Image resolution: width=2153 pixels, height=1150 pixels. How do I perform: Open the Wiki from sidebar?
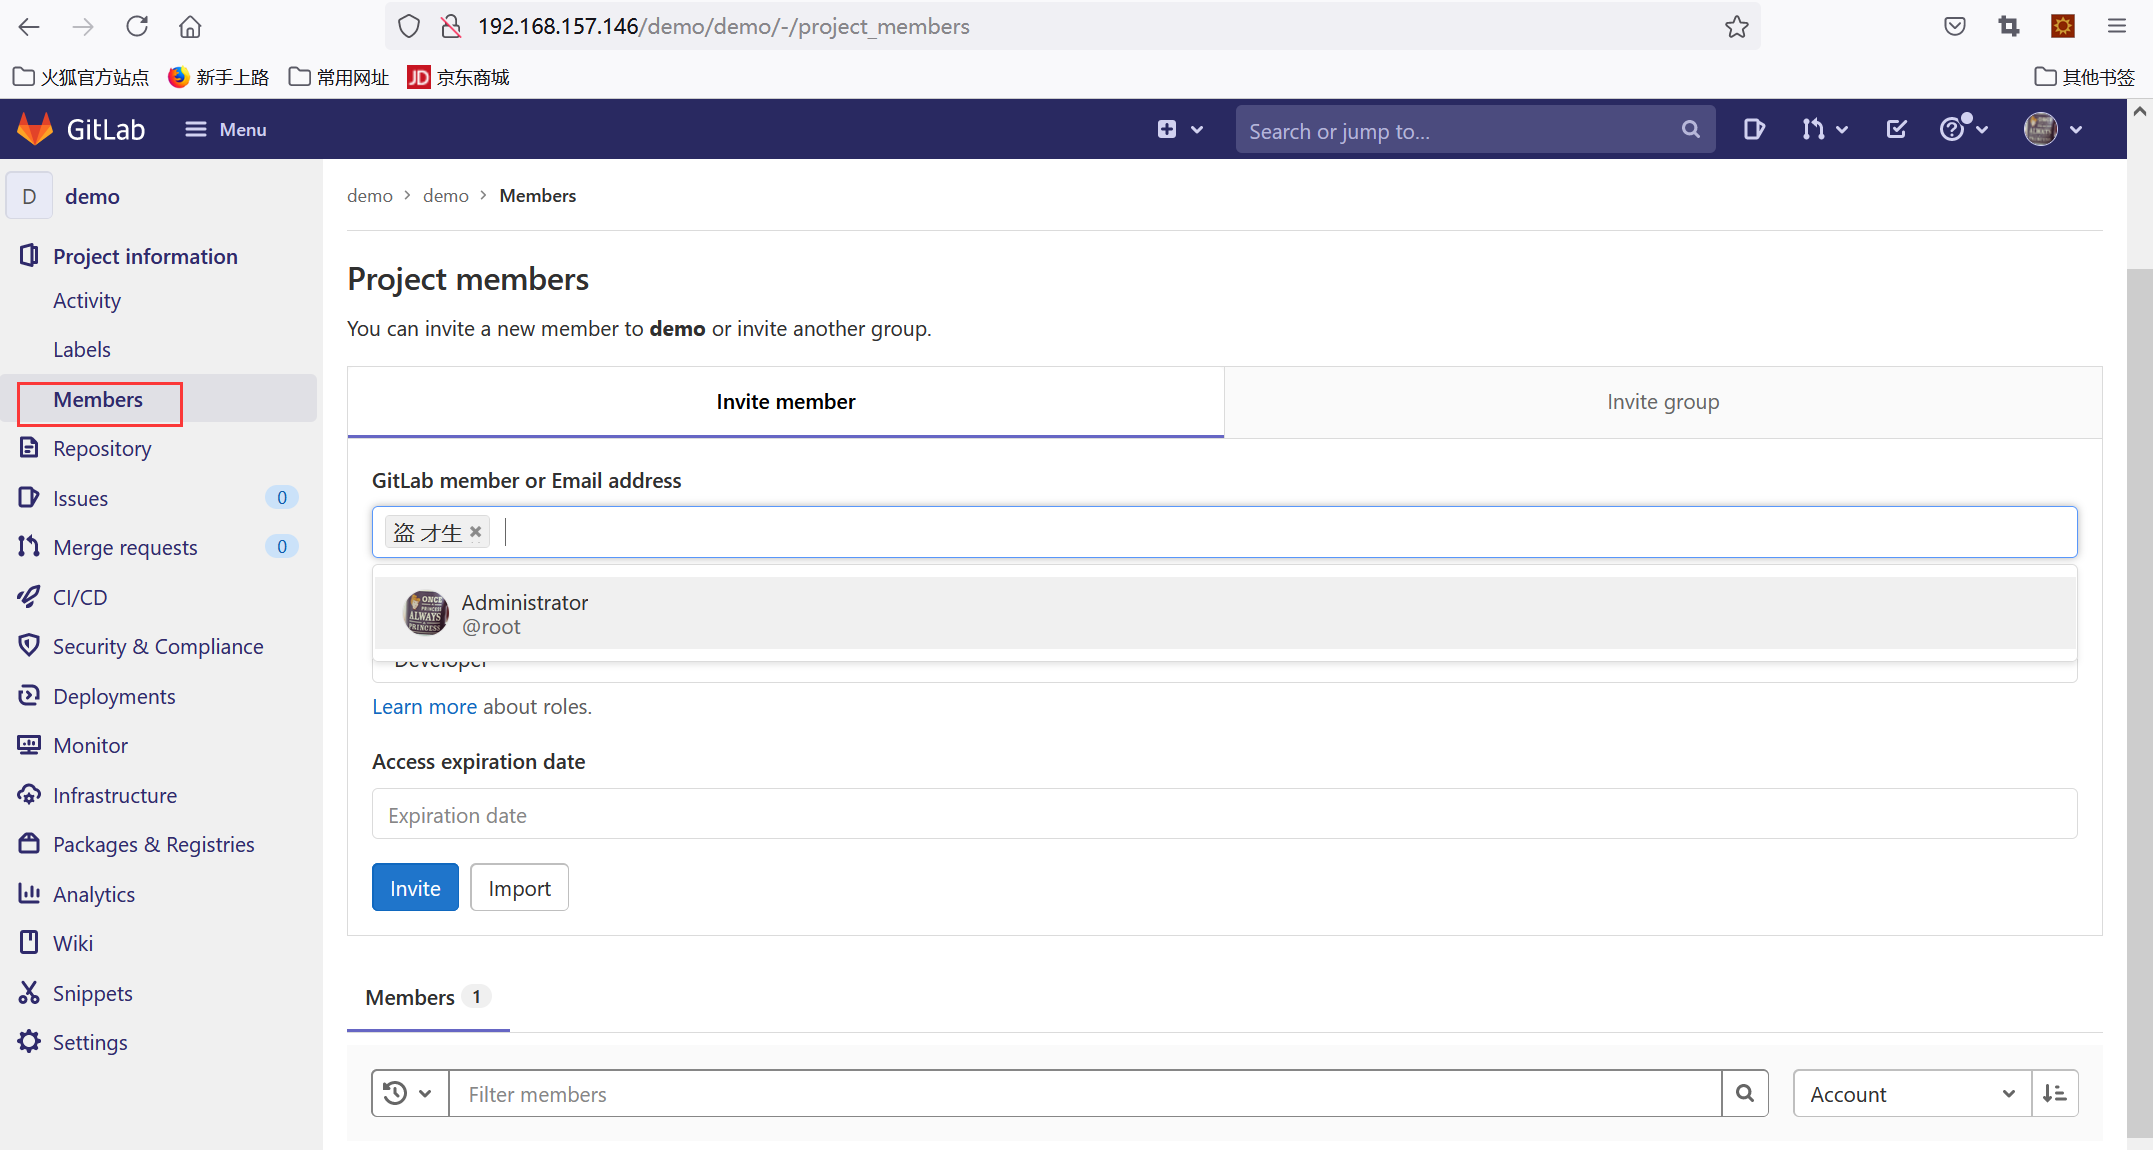pyautogui.click(x=72, y=942)
